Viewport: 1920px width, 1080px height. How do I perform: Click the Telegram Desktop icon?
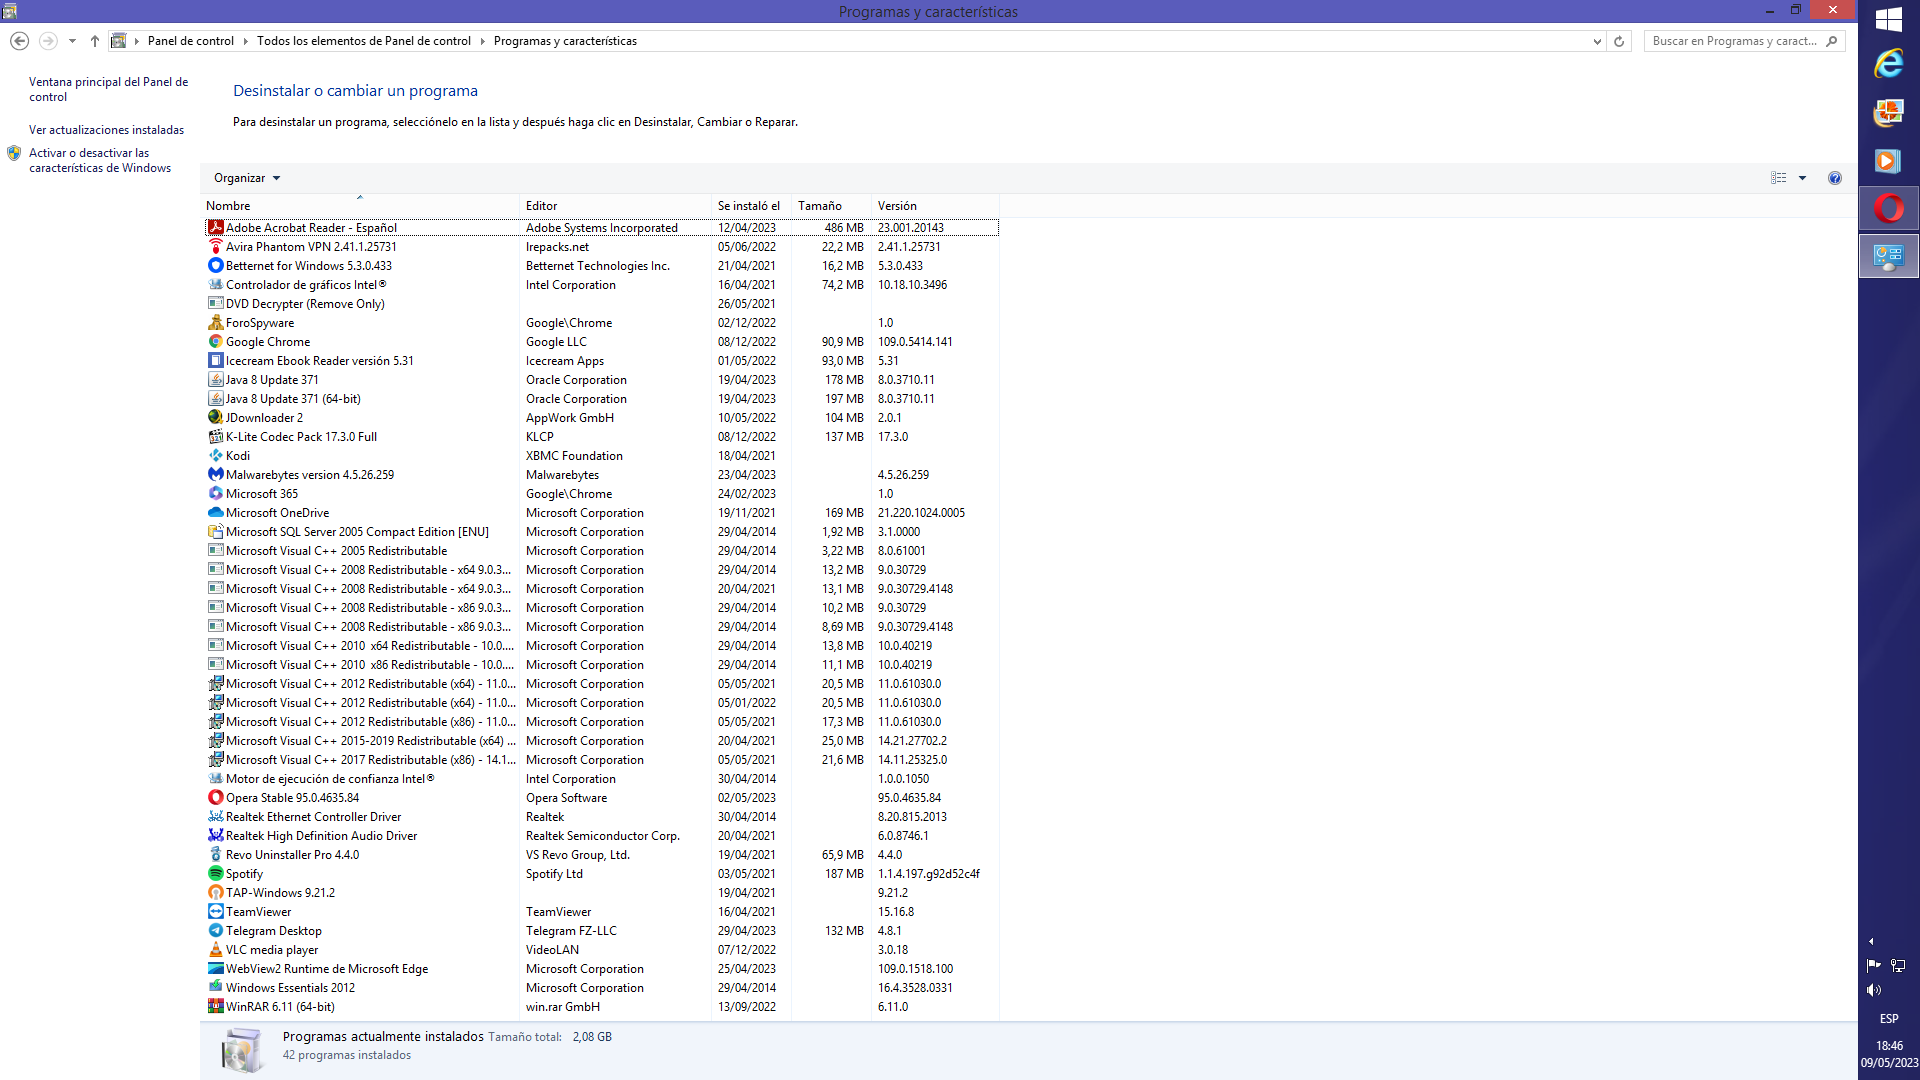215,931
